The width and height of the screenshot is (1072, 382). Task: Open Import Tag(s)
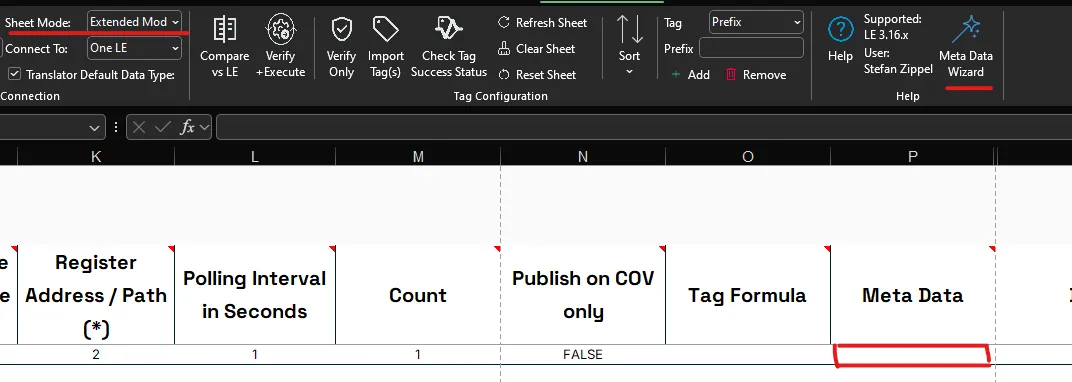(386, 45)
